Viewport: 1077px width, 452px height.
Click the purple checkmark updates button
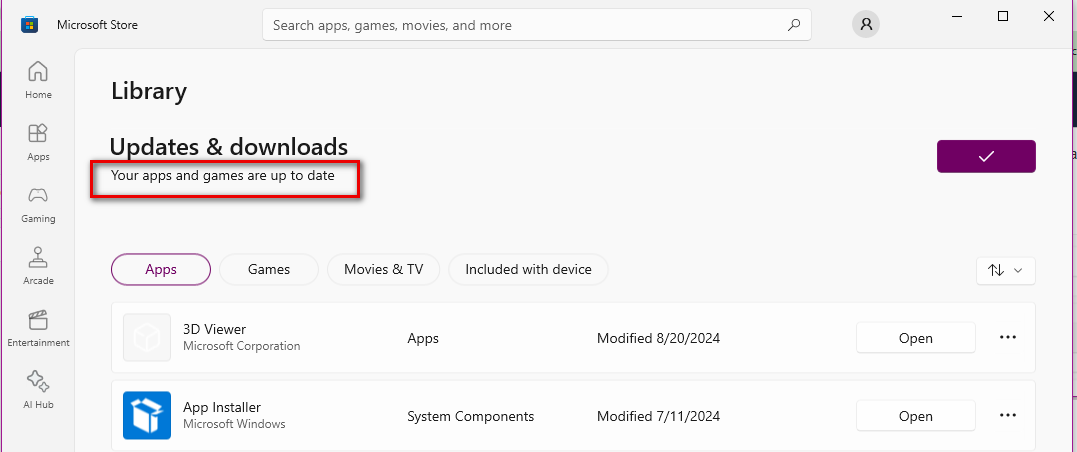(986, 157)
